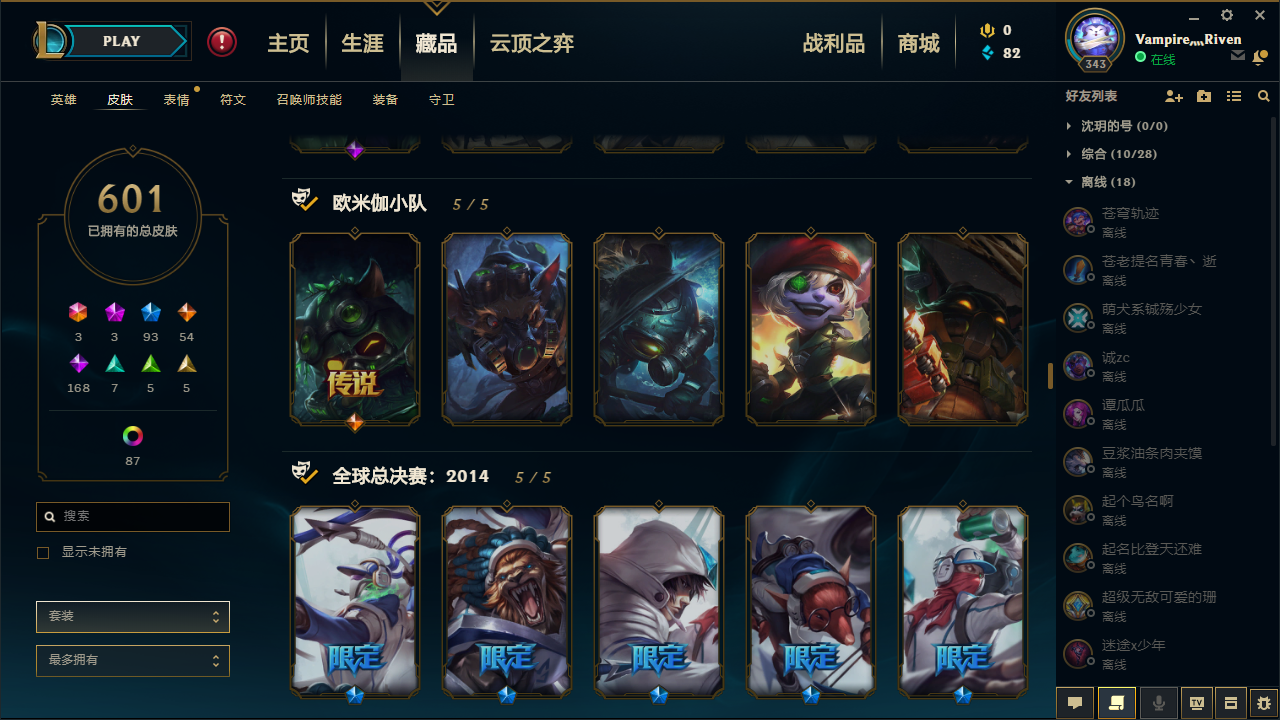Open the add friend icon
Screen dimensions: 1280x720
tap(1174, 96)
